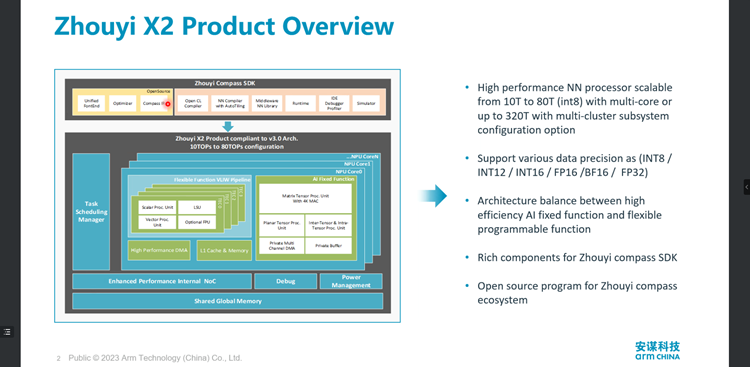This screenshot has width=750, height=367.
Task: Click the arm CHINA logo
Action: point(657,351)
